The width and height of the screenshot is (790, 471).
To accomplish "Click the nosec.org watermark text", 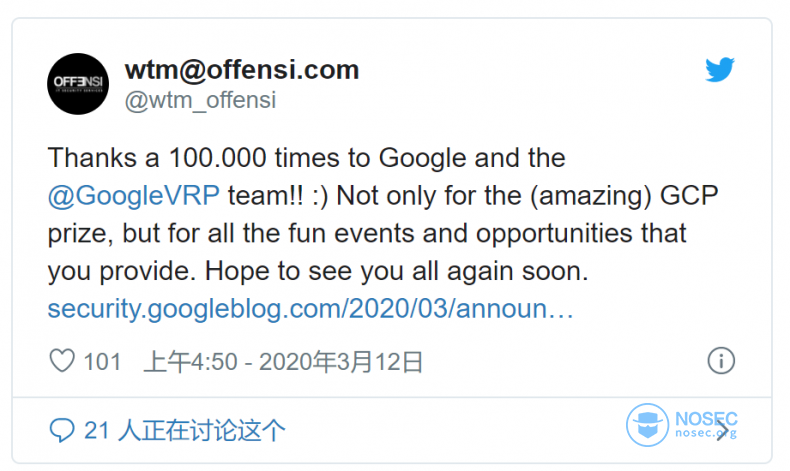I will [705, 433].
